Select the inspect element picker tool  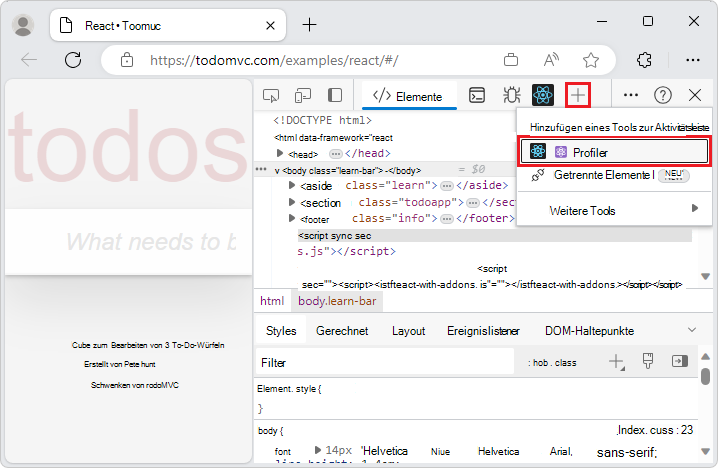click(x=271, y=96)
